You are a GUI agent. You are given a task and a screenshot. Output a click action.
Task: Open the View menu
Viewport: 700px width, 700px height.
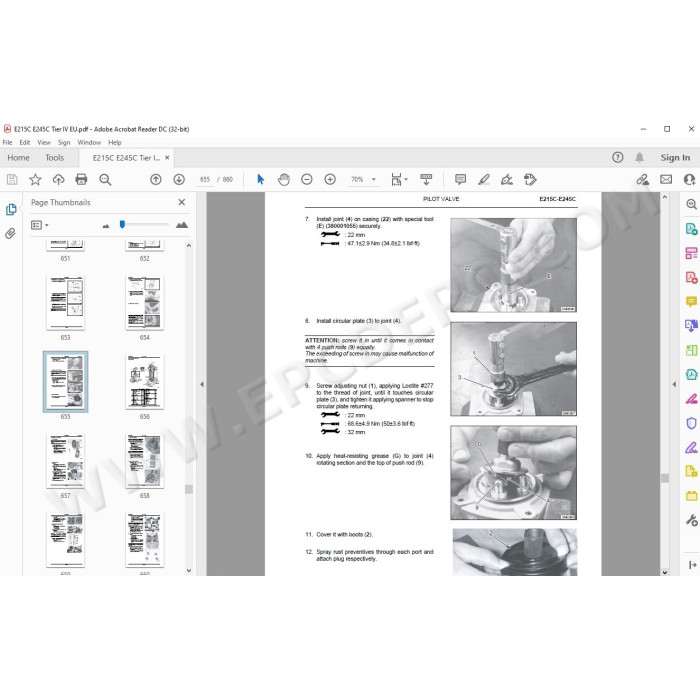coord(44,142)
